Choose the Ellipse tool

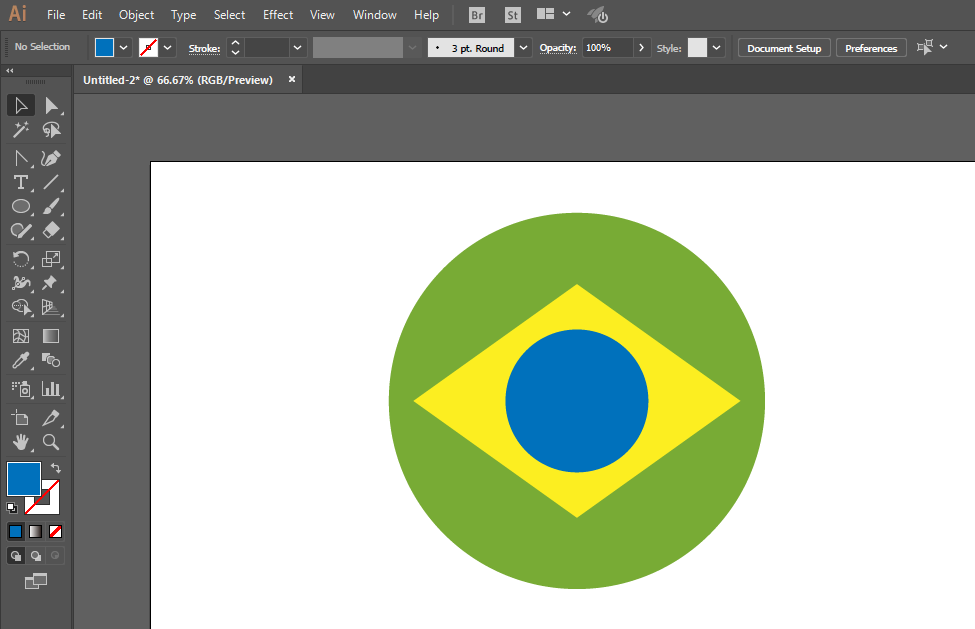click(21, 206)
